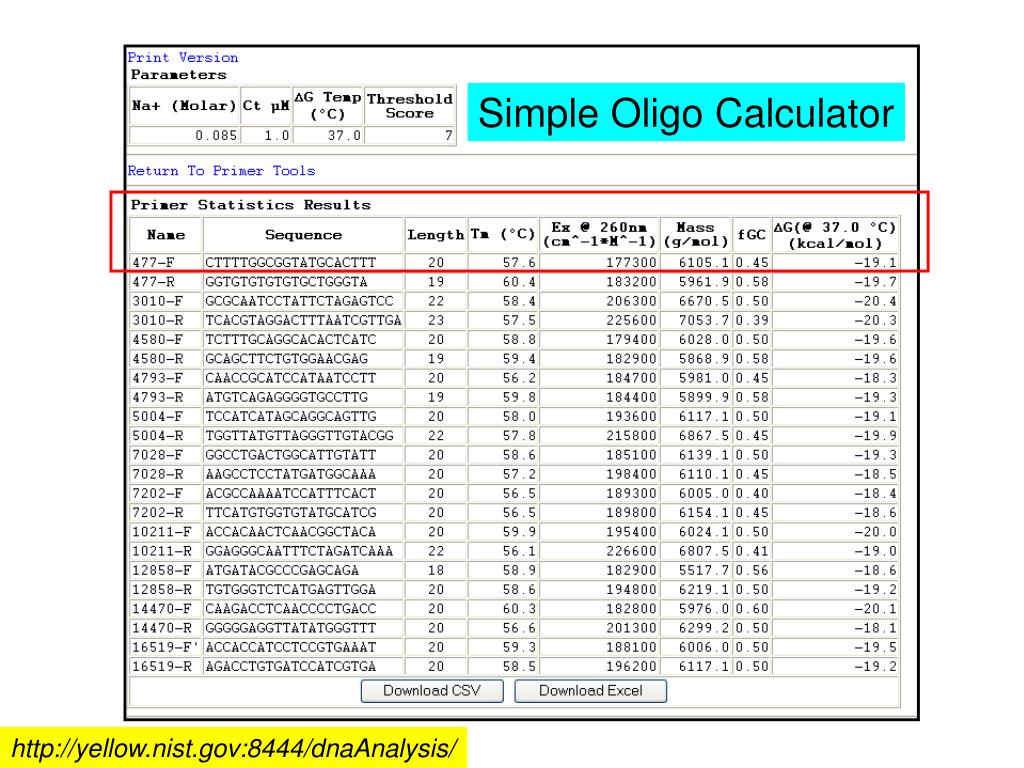Image resolution: width=1024 pixels, height=768 pixels.
Task: Open the Print Version link
Action: (183, 58)
